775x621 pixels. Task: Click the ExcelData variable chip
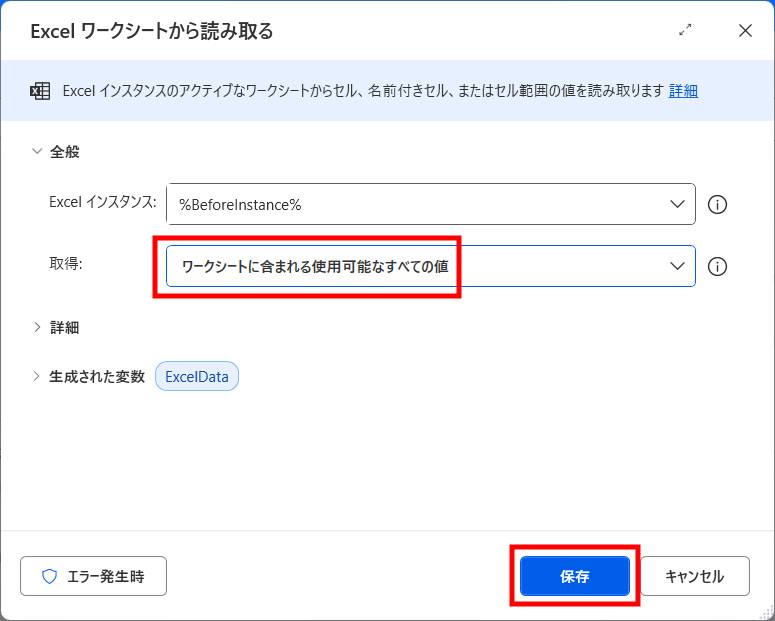[197, 376]
